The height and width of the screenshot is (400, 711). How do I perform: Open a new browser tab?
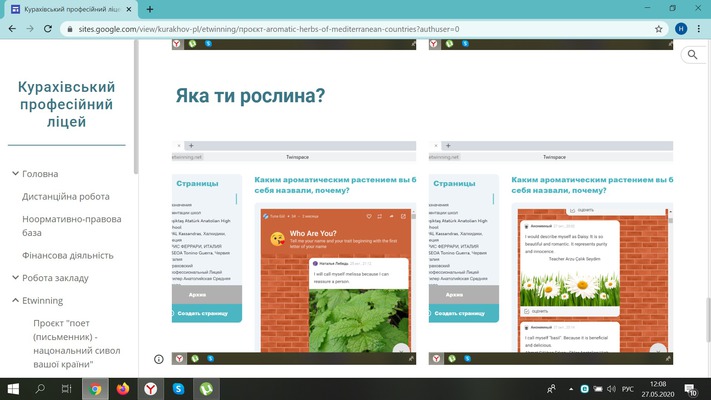[x=149, y=9]
